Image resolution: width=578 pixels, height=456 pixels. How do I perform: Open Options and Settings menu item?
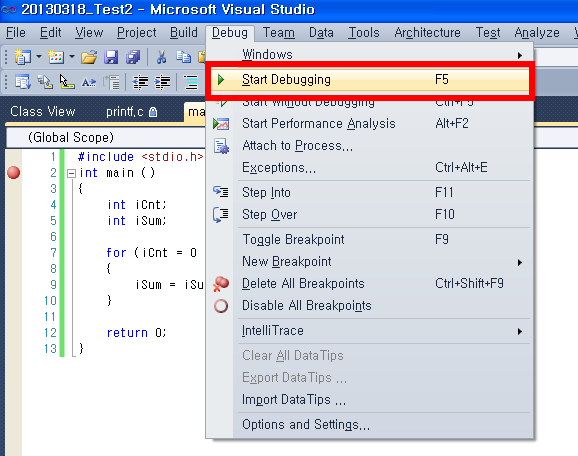point(370,425)
